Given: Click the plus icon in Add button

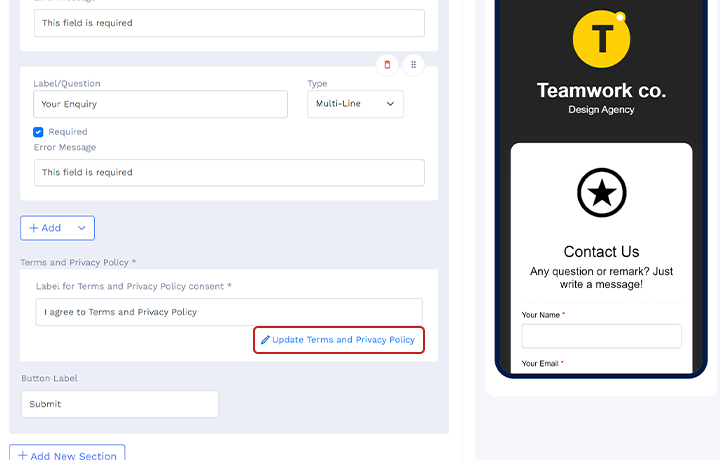Looking at the screenshot, I should click(x=34, y=228).
